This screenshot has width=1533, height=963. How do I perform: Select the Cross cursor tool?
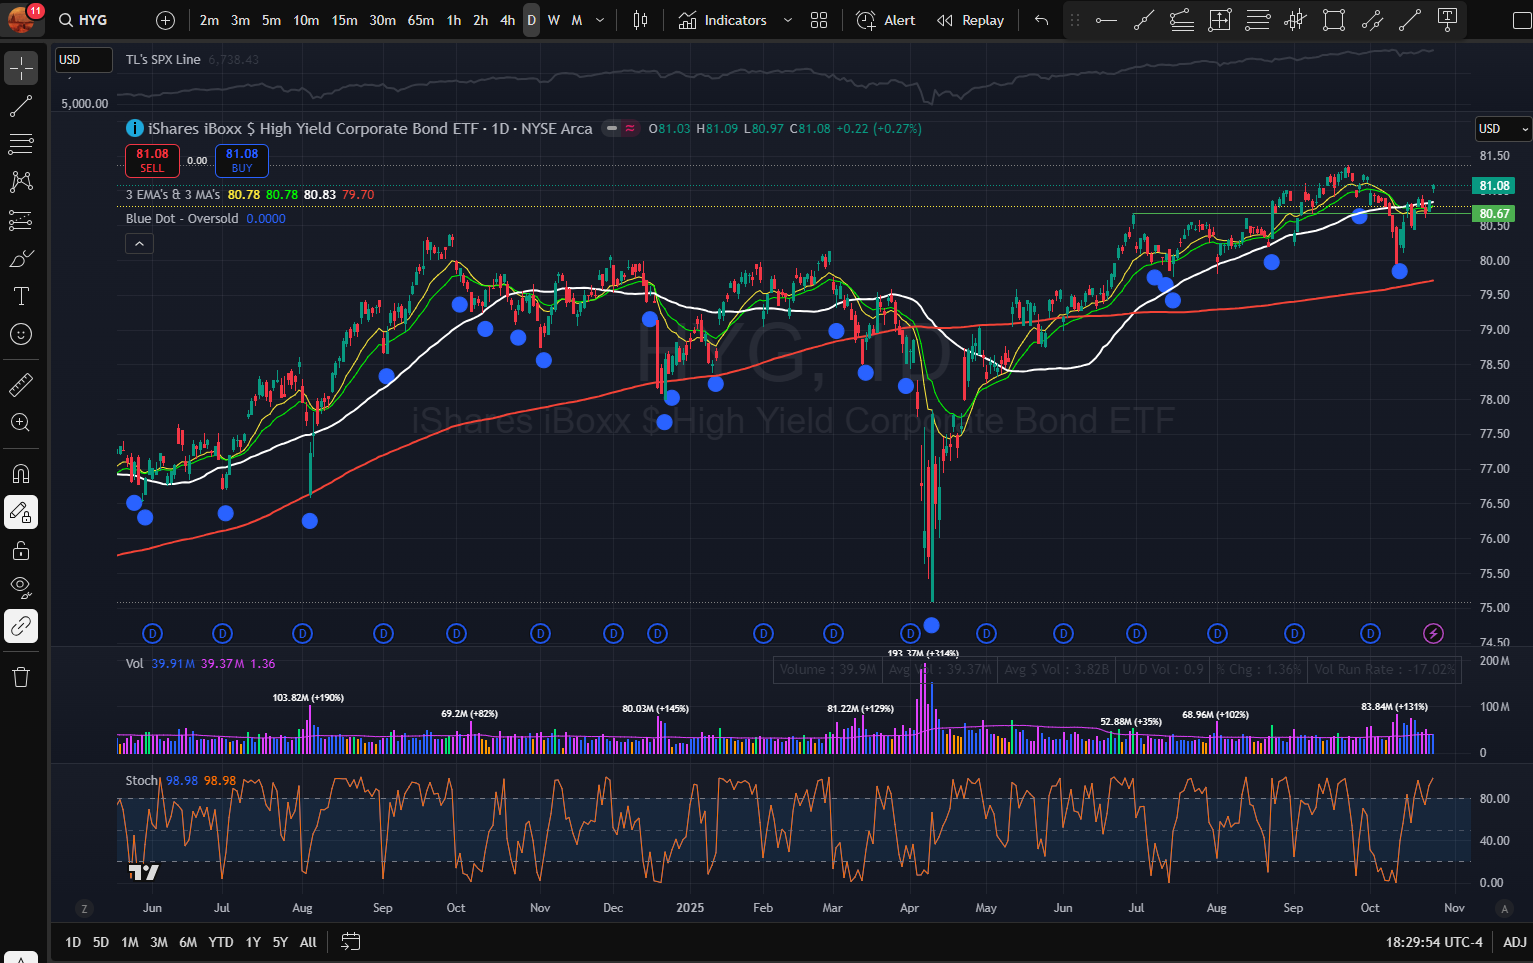click(x=21, y=68)
